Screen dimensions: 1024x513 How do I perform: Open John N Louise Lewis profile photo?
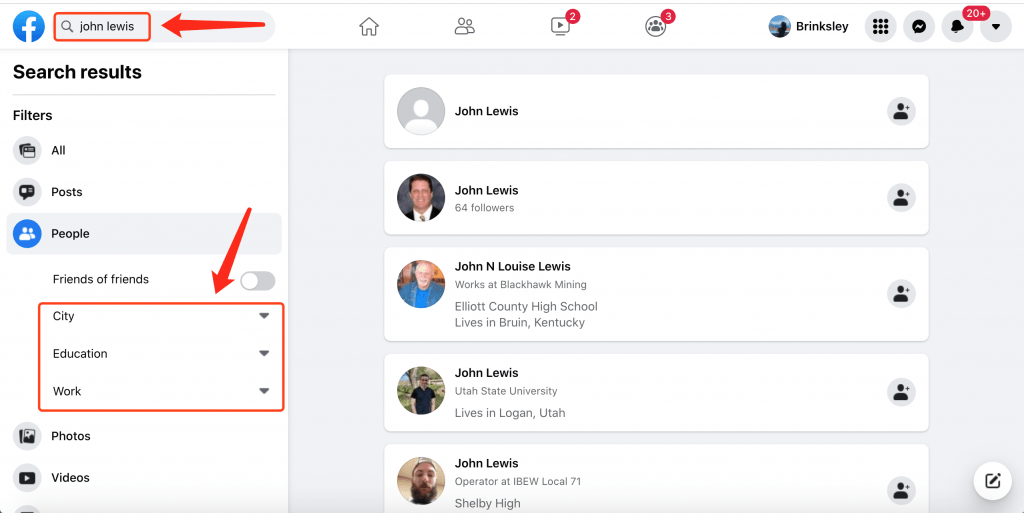point(421,284)
